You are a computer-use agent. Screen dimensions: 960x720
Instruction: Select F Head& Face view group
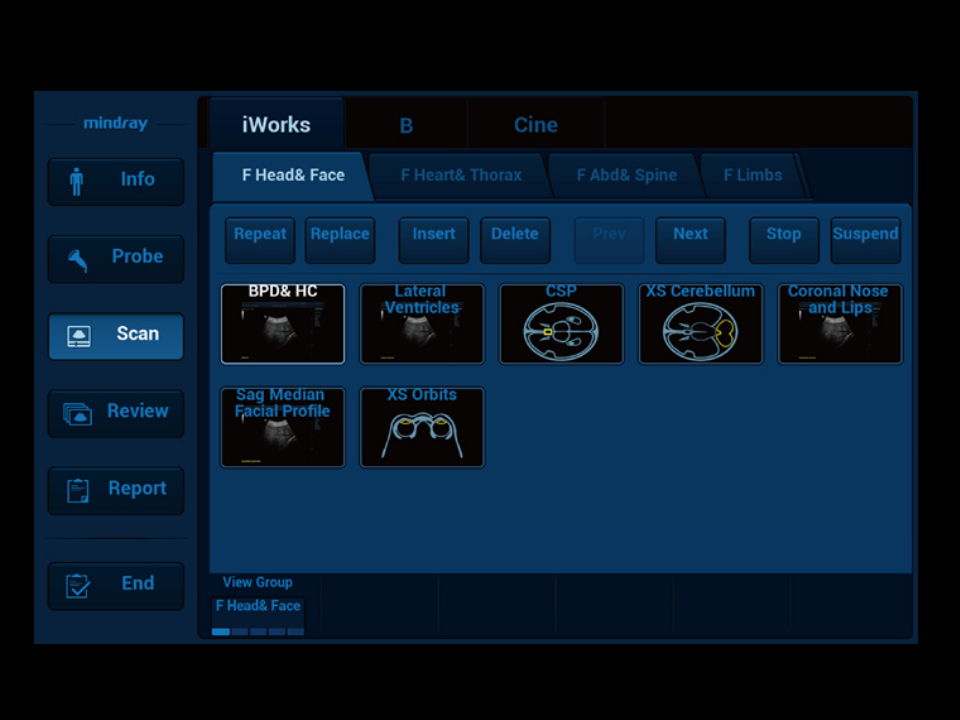tap(258, 606)
